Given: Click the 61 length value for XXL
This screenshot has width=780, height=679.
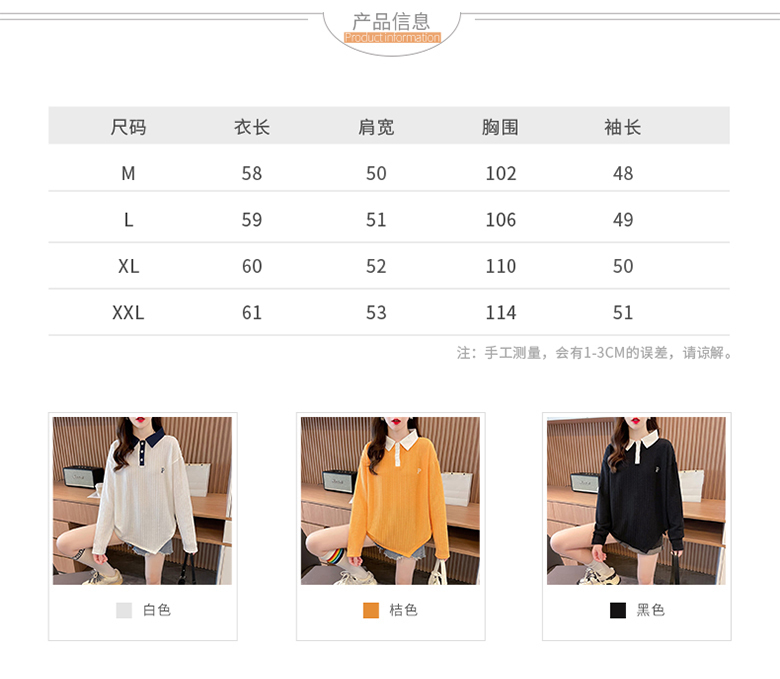Looking at the screenshot, I should (252, 313).
